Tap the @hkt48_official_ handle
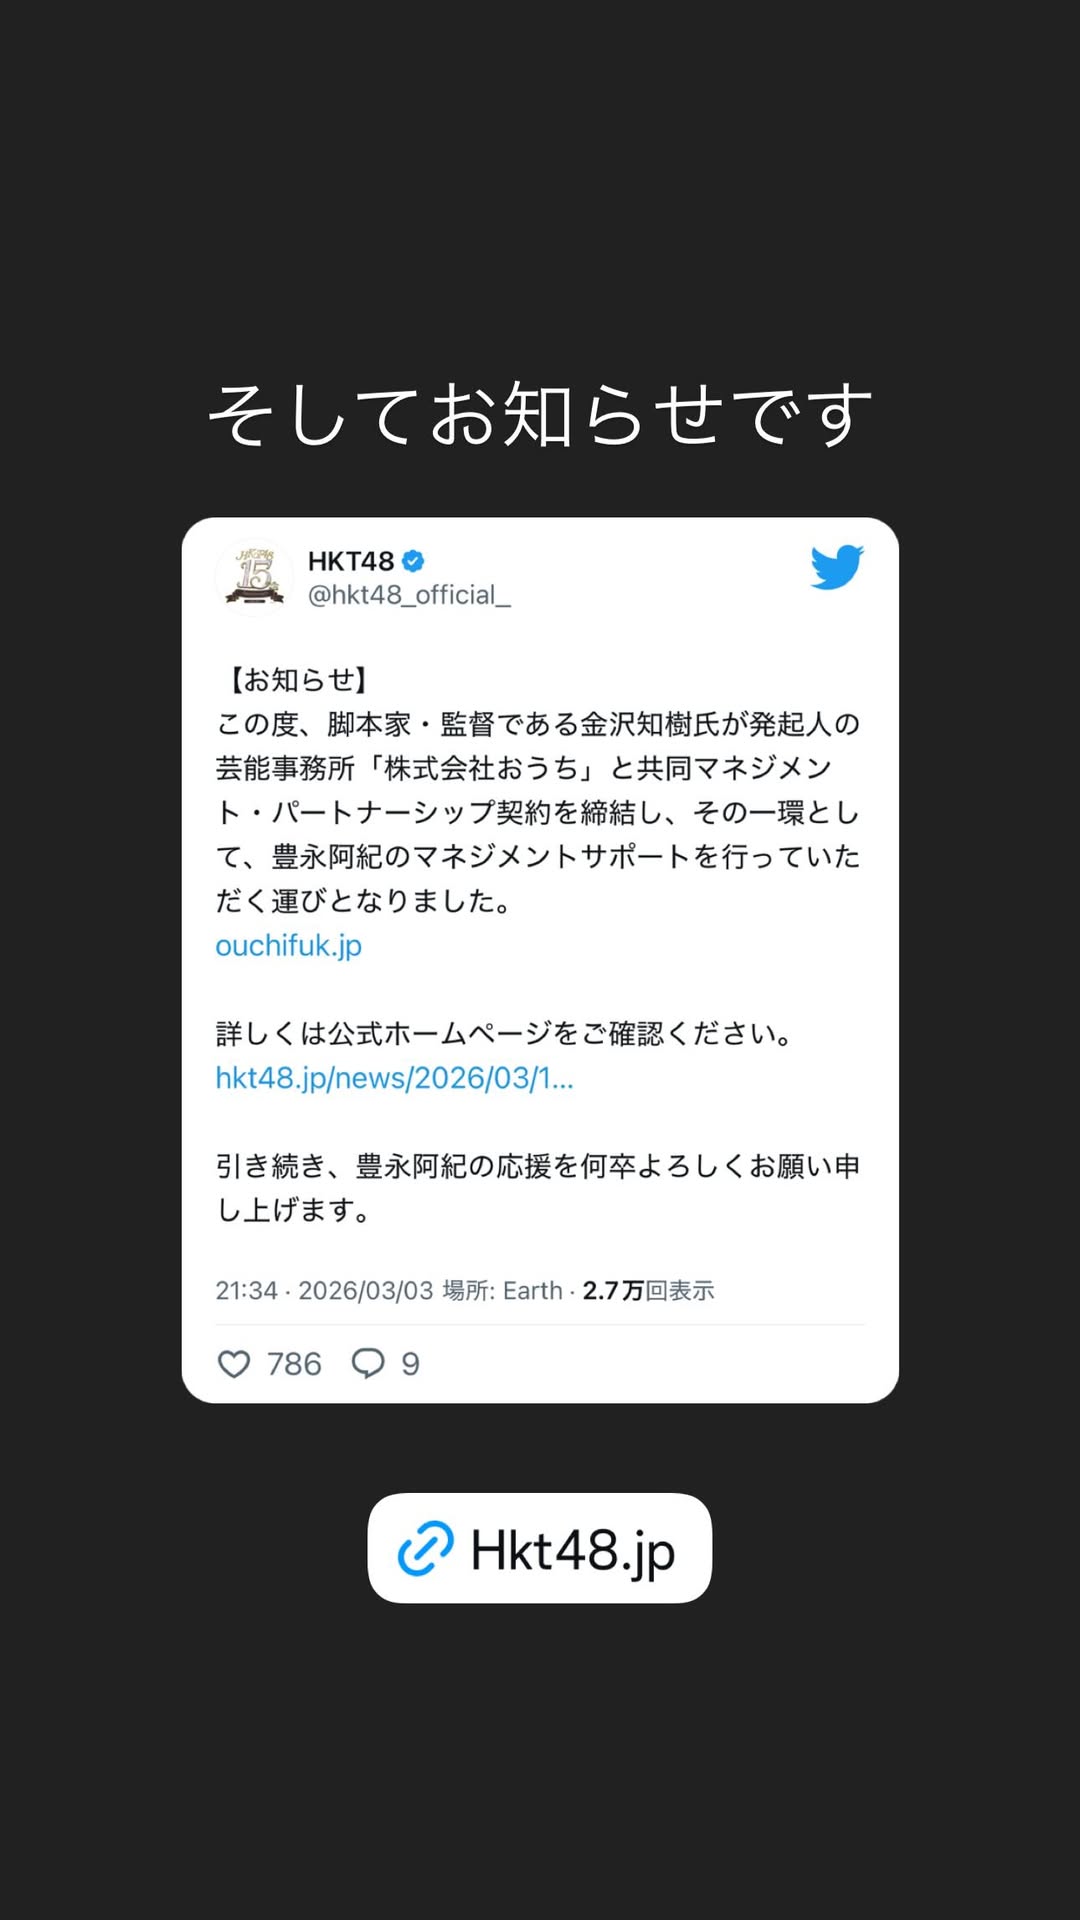Screen dimensions: 1080x1920 click(409, 595)
